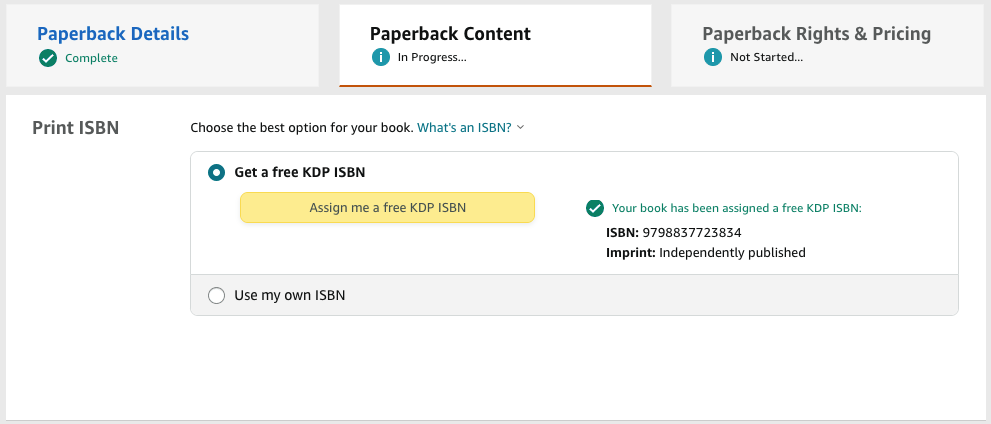991x424 pixels.
Task: Expand the chevron beside What's an ISBN?
Action: click(x=520, y=127)
